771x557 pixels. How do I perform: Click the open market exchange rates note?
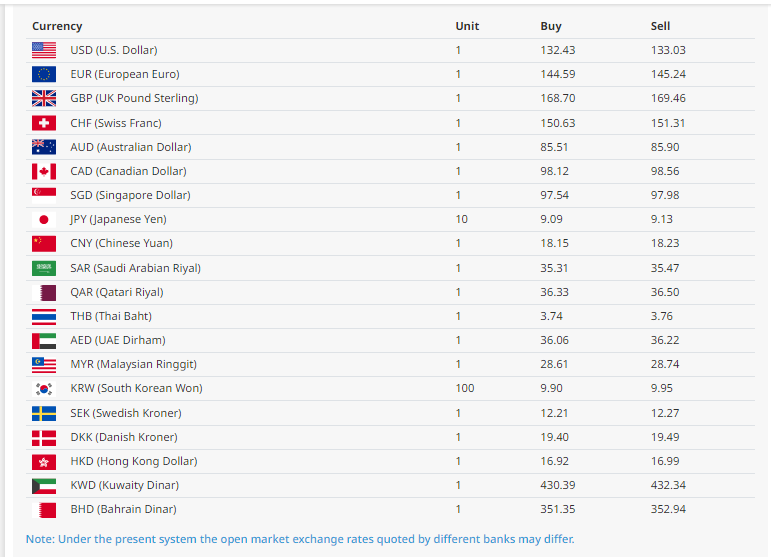[x=300, y=539]
